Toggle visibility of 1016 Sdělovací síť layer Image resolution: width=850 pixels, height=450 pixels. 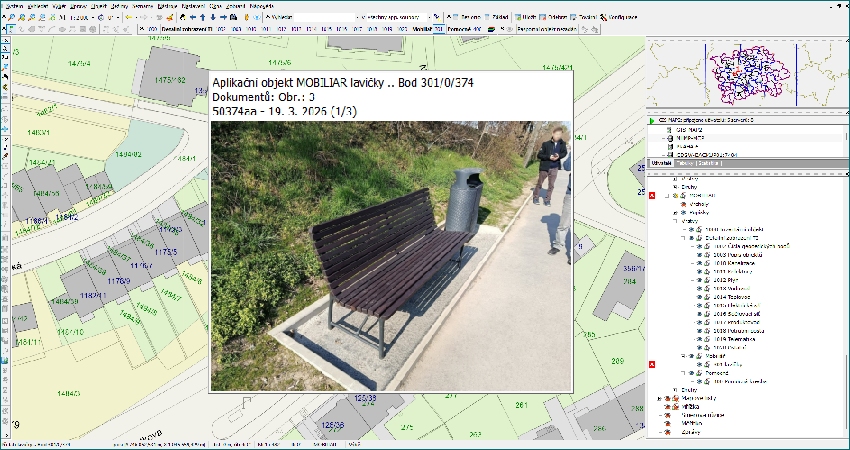pos(699,314)
